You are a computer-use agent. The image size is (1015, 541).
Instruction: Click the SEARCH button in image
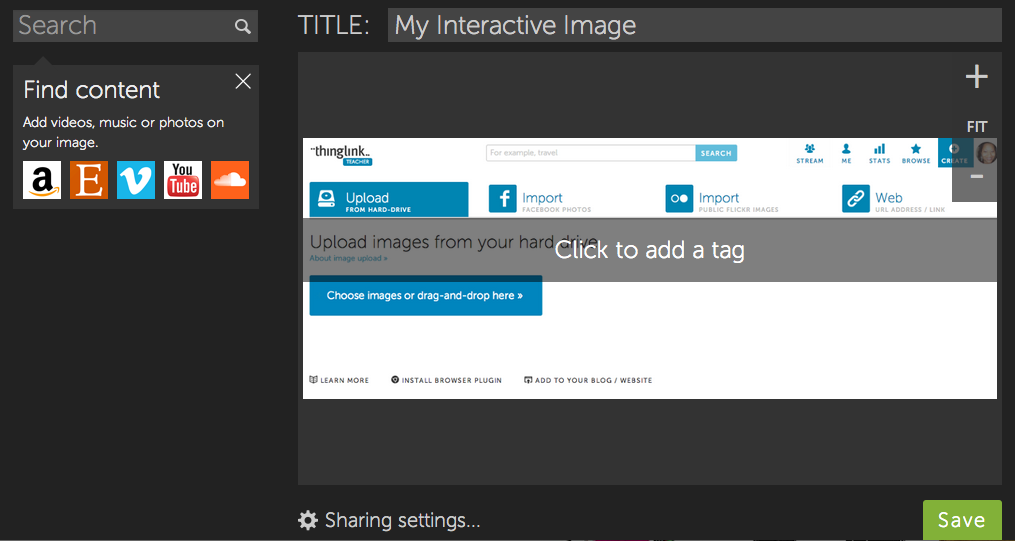click(716, 153)
